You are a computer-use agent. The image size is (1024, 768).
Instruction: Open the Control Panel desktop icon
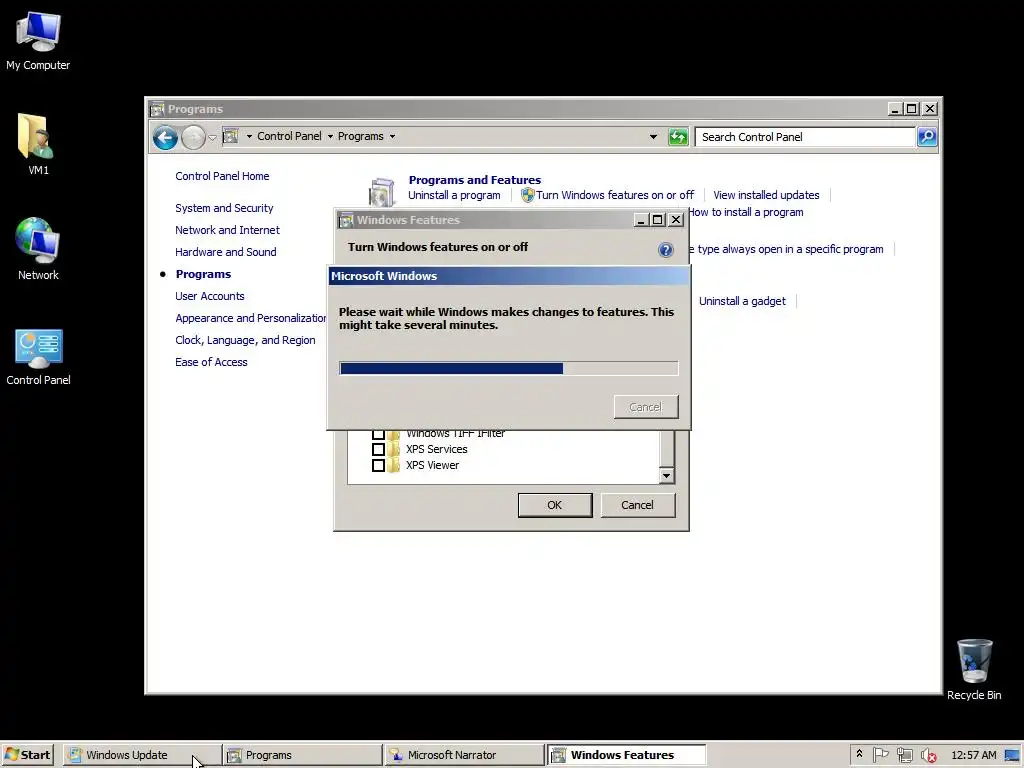(39, 347)
